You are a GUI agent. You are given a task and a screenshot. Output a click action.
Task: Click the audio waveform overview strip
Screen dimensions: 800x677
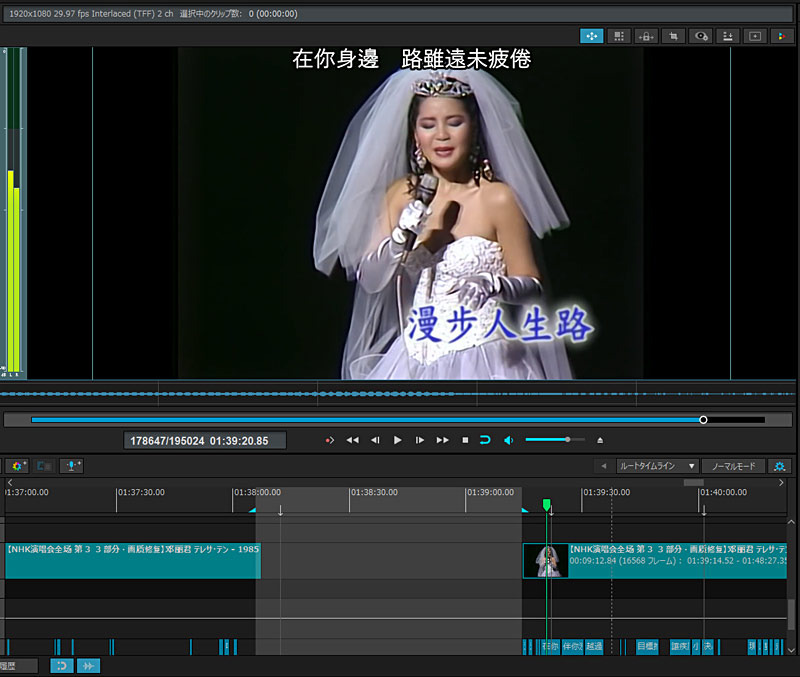pyautogui.click(x=398, y=394)
